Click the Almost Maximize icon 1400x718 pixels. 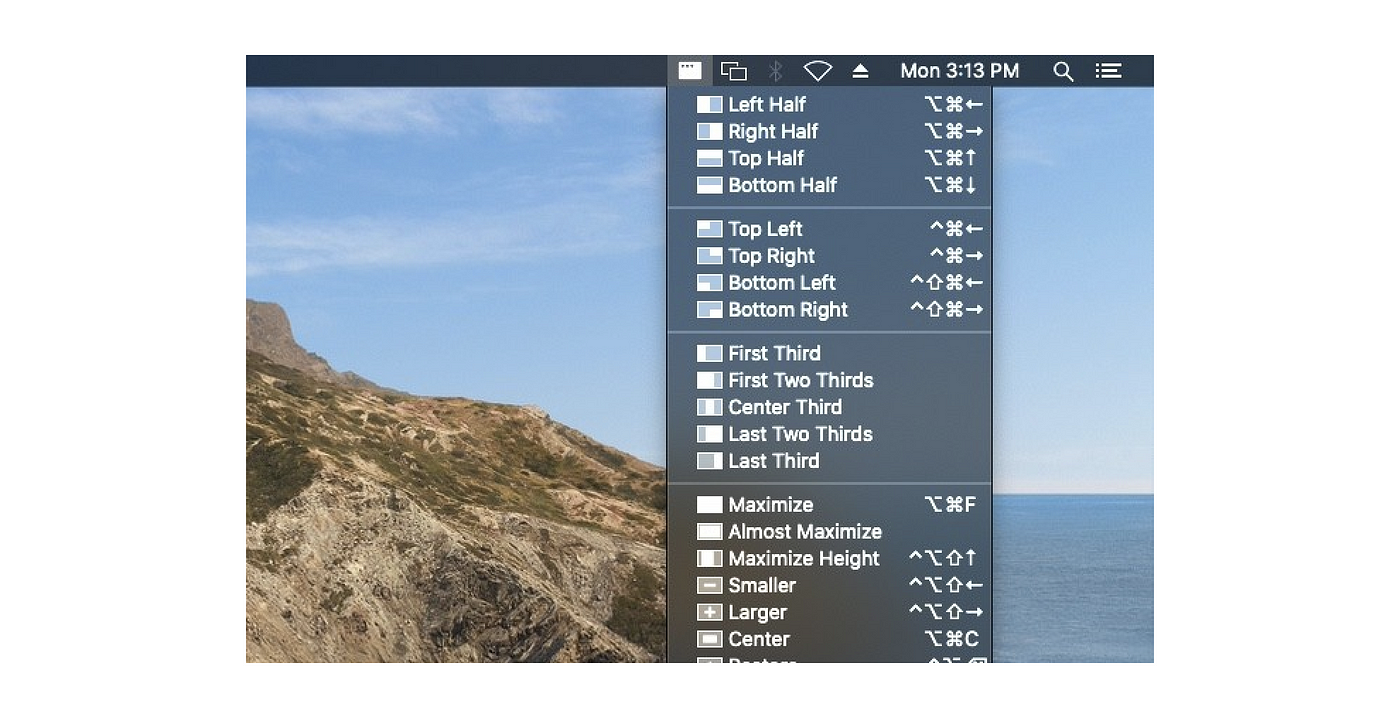[709, 532]
